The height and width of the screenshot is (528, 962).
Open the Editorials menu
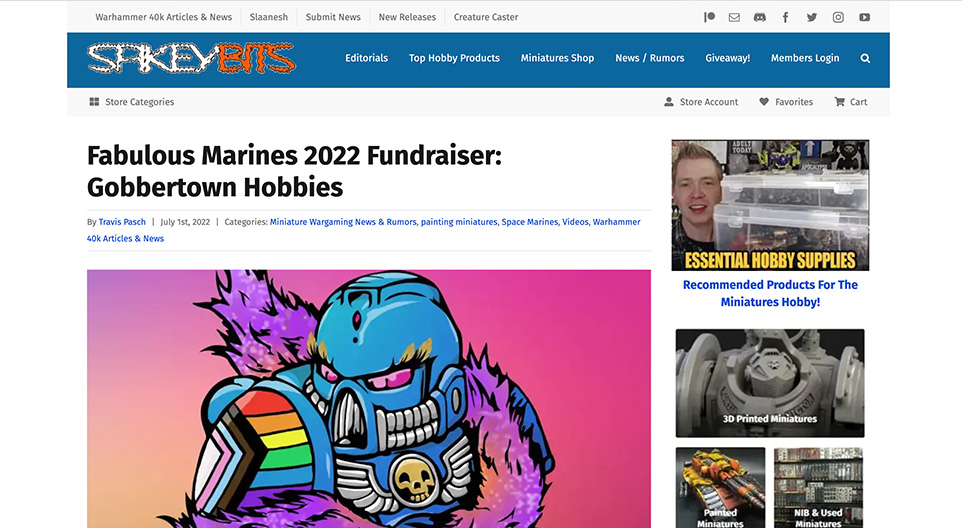pos(366,58)
